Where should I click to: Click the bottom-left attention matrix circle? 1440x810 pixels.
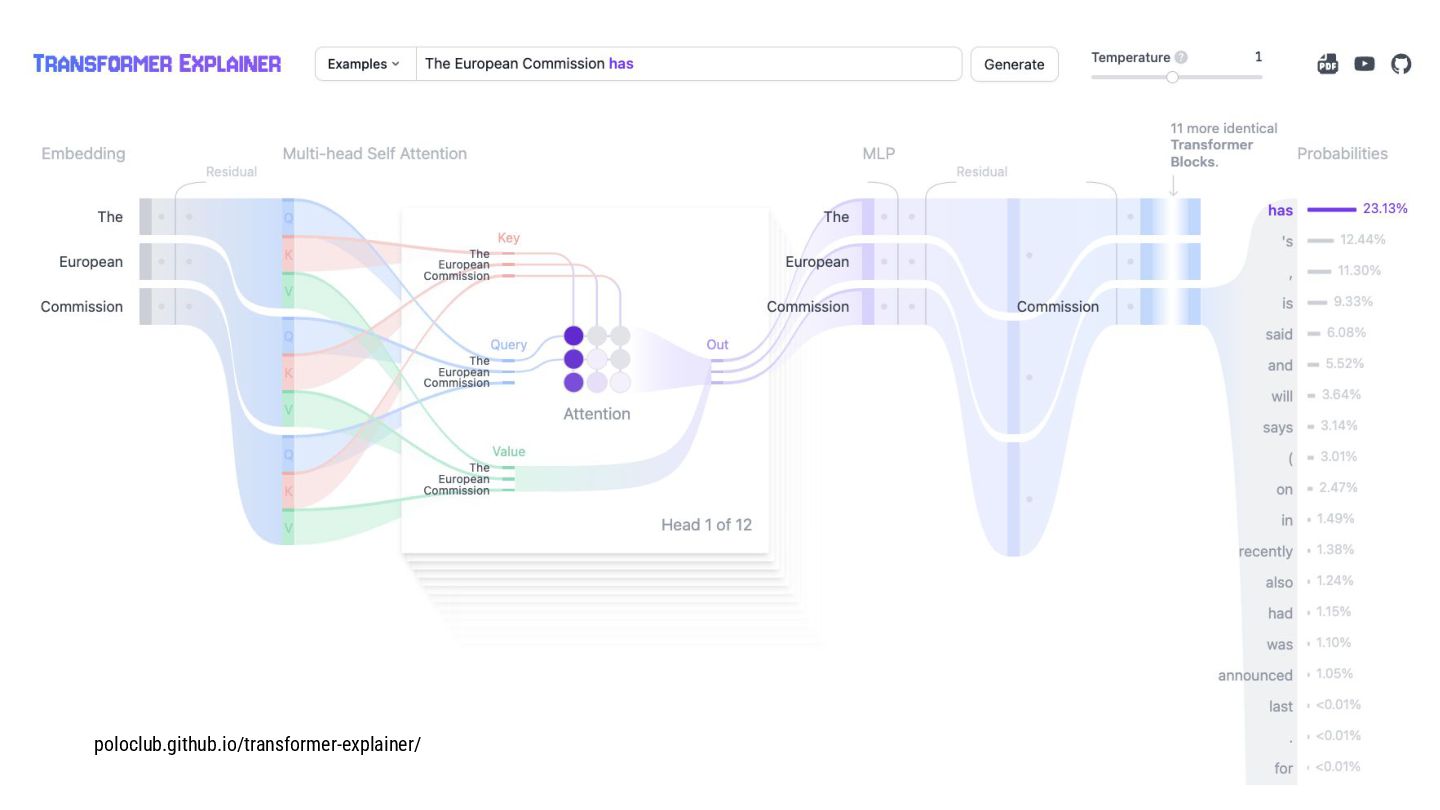coord(573,382)
